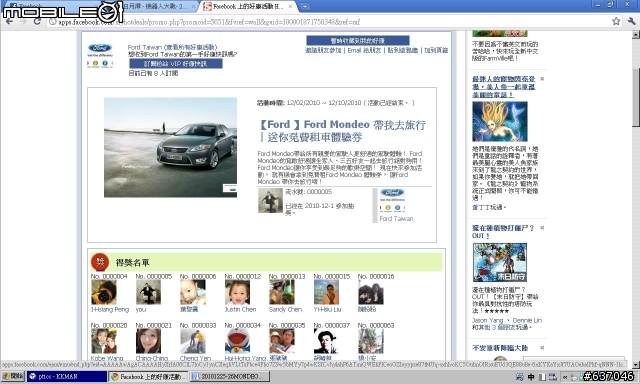Screen dimensions: 640x384
Task: Click the Email 給朋友 link
Action: pyautogui.click(x=364, y=50)
